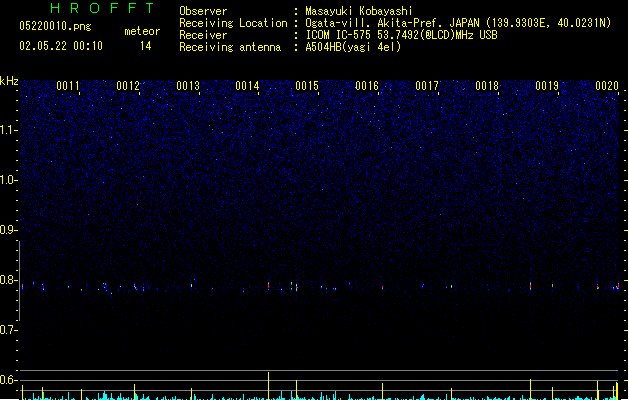Click the timestamp 02.05.22 00:10
Image resolution: width=629 pixels, height=400 pixels.
point(61,46)
